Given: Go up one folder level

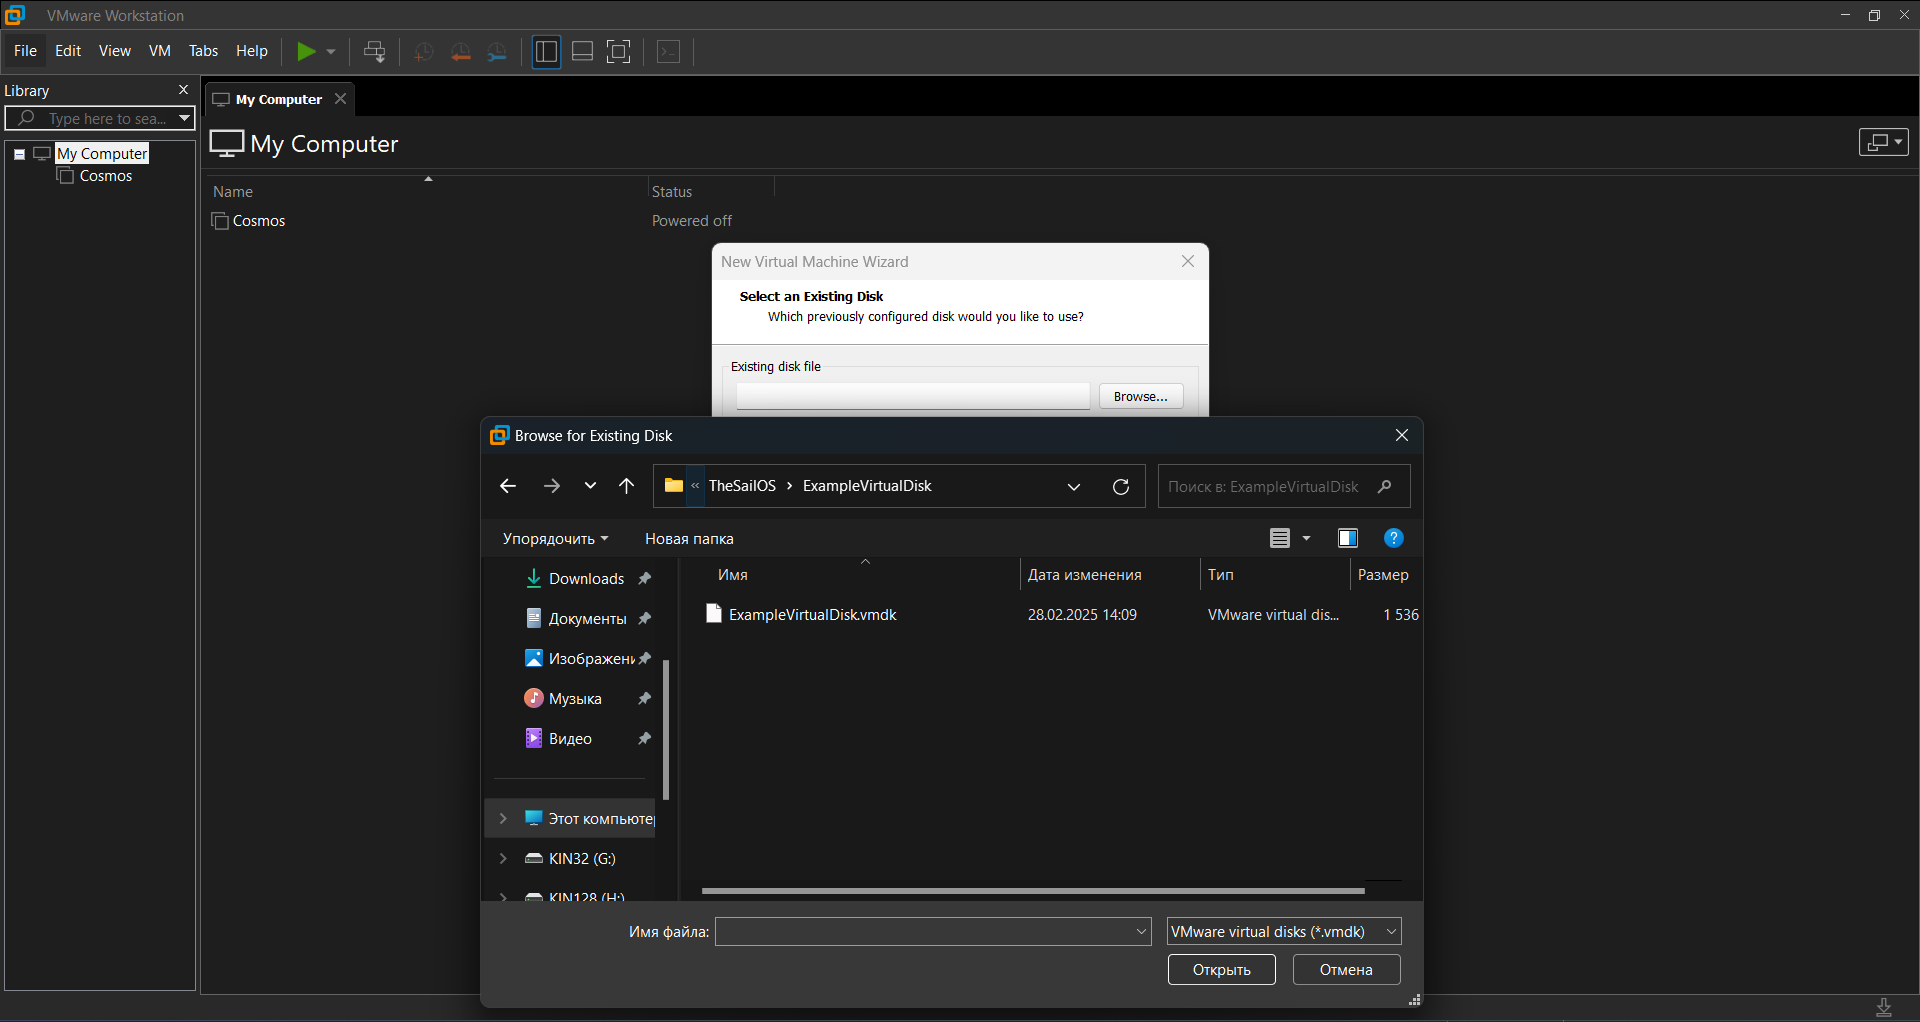Looking at the screenshot, I should pos(627,486).
